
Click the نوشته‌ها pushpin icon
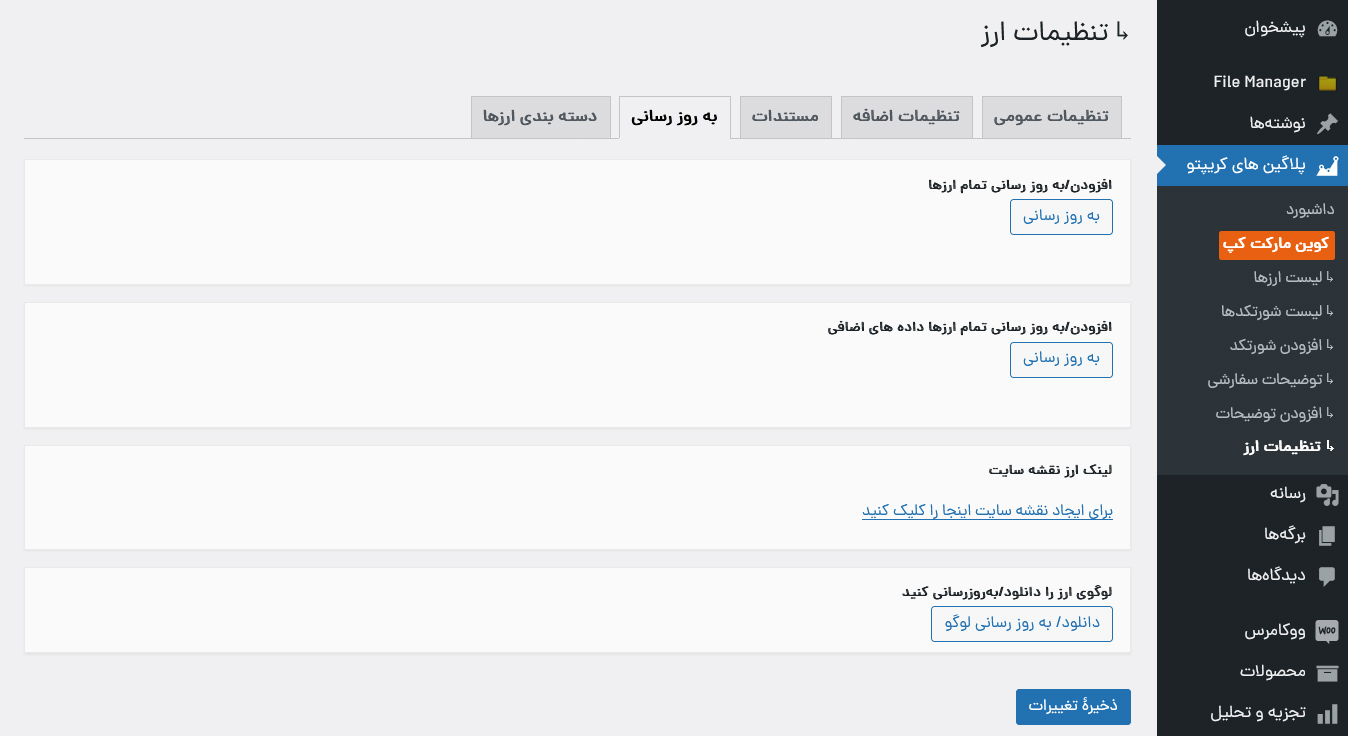click(x=1327, y=123)
